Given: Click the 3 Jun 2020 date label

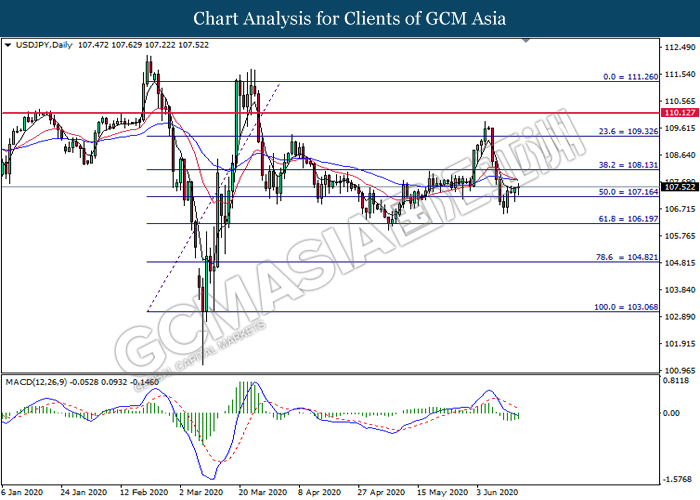Looking at the screenshot, I should point(497,492).
